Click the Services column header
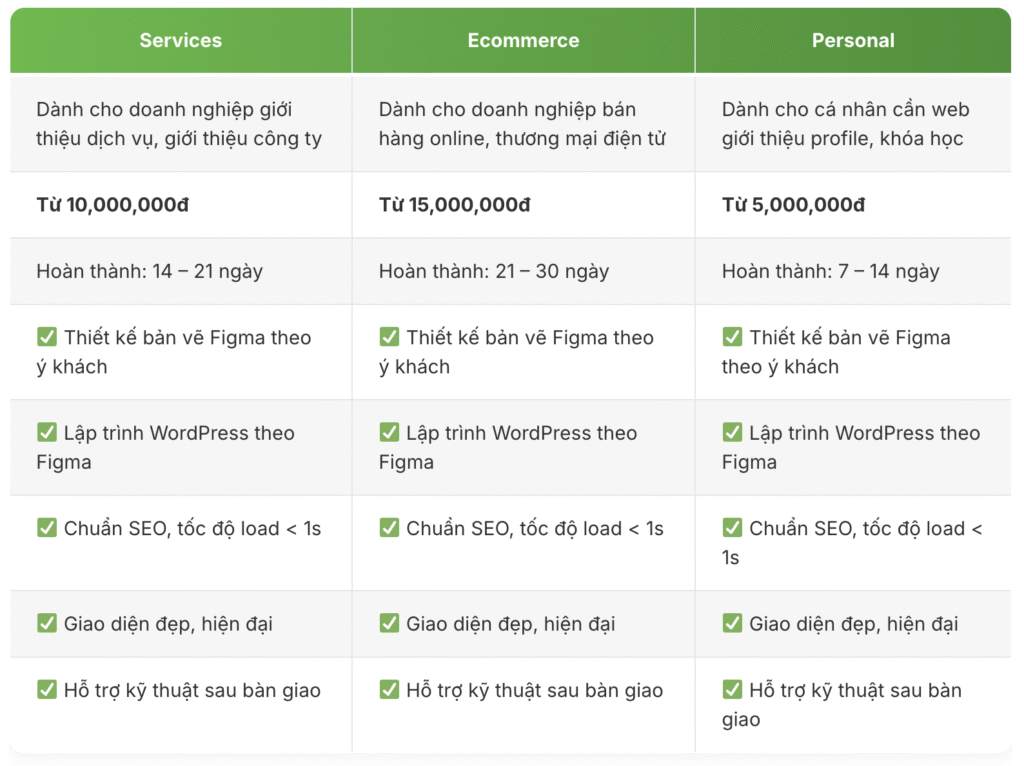 pyautogui.click(x=180, y=41)
